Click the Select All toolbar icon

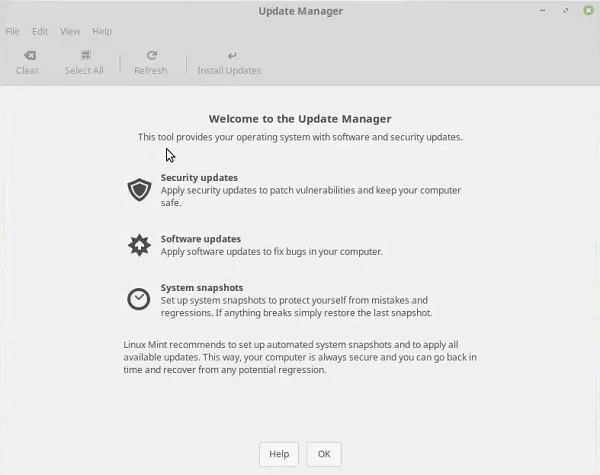(x=86, y=55)
